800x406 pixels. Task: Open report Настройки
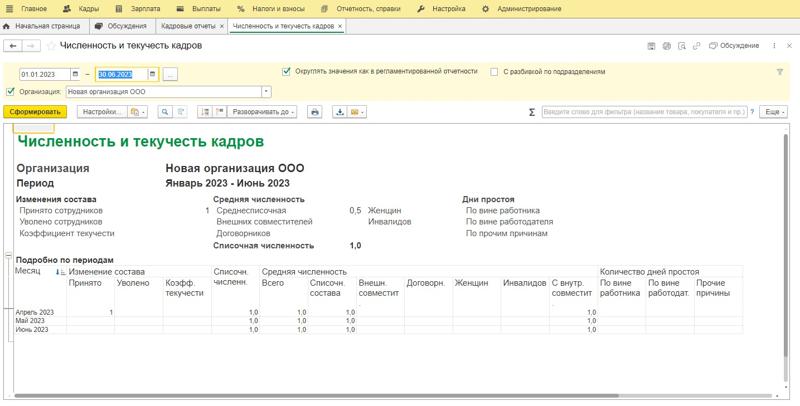pos(103,112)
